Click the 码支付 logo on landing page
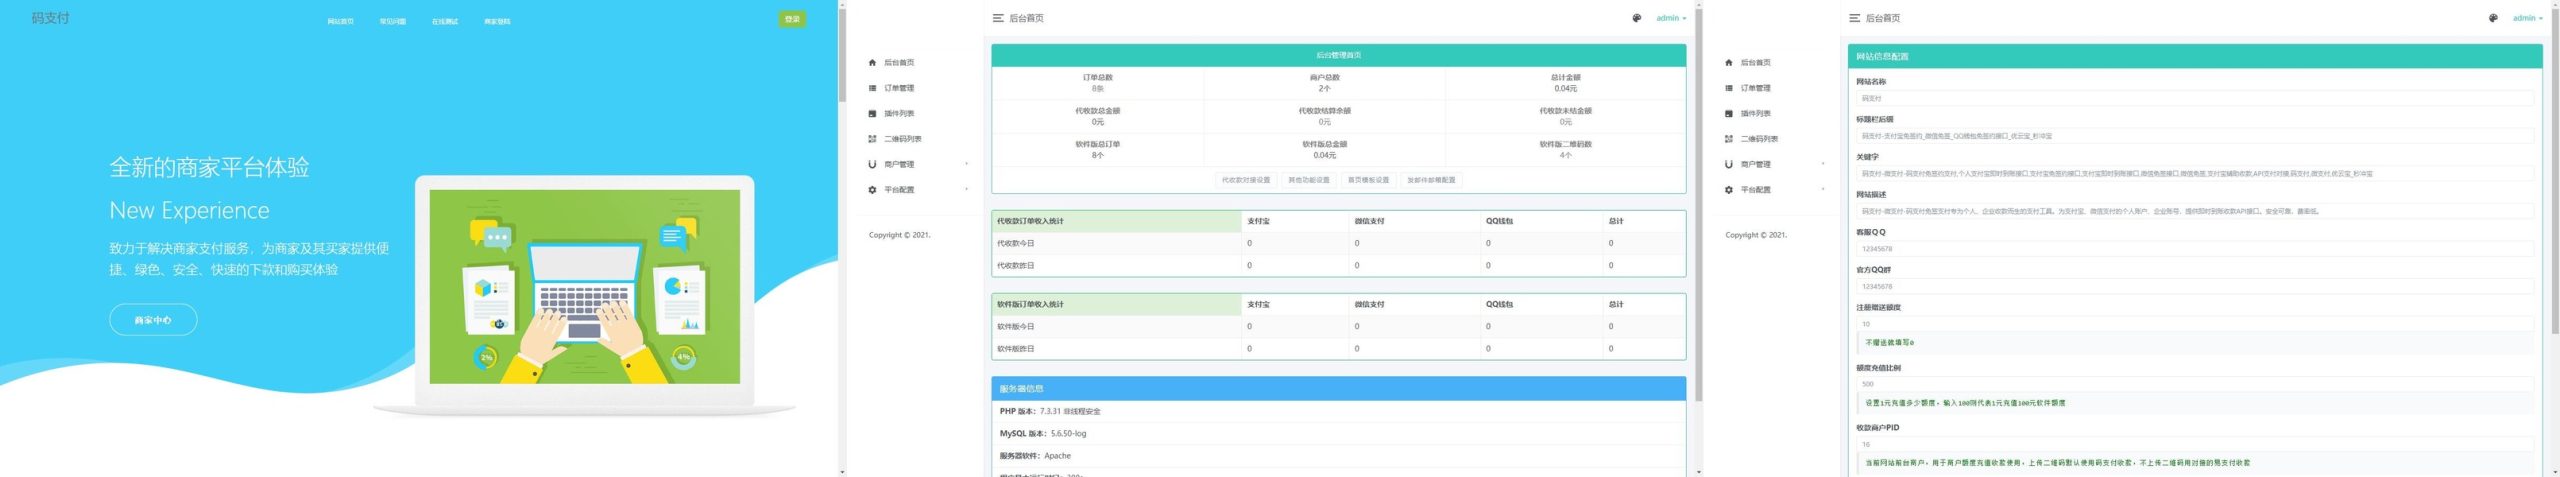Image resolution: width=2560 pixels, height=477 pixels. tap(50, 18)
